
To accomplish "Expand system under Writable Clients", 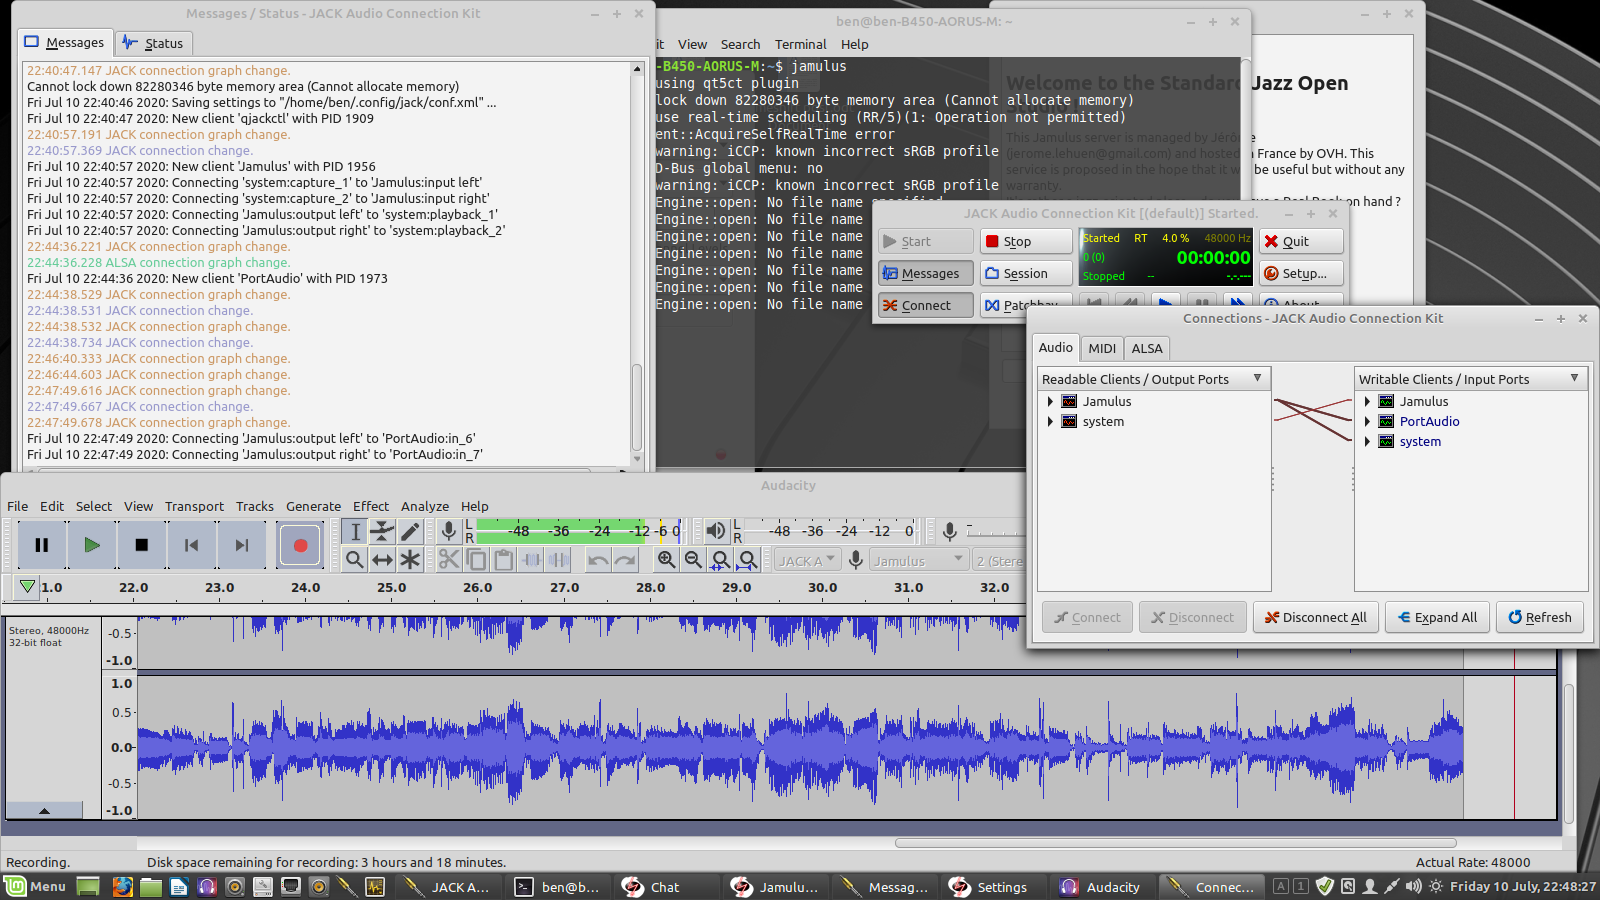I will [1367, 441].
